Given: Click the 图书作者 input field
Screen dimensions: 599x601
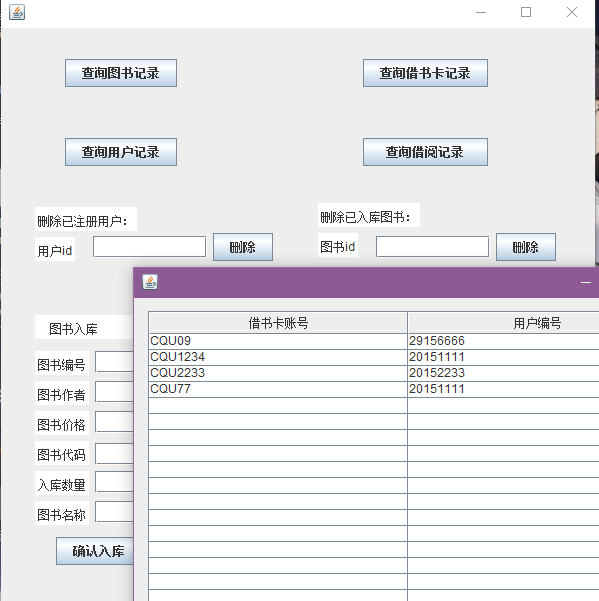Looking at the screenshot, I should (x=114, y=391).
